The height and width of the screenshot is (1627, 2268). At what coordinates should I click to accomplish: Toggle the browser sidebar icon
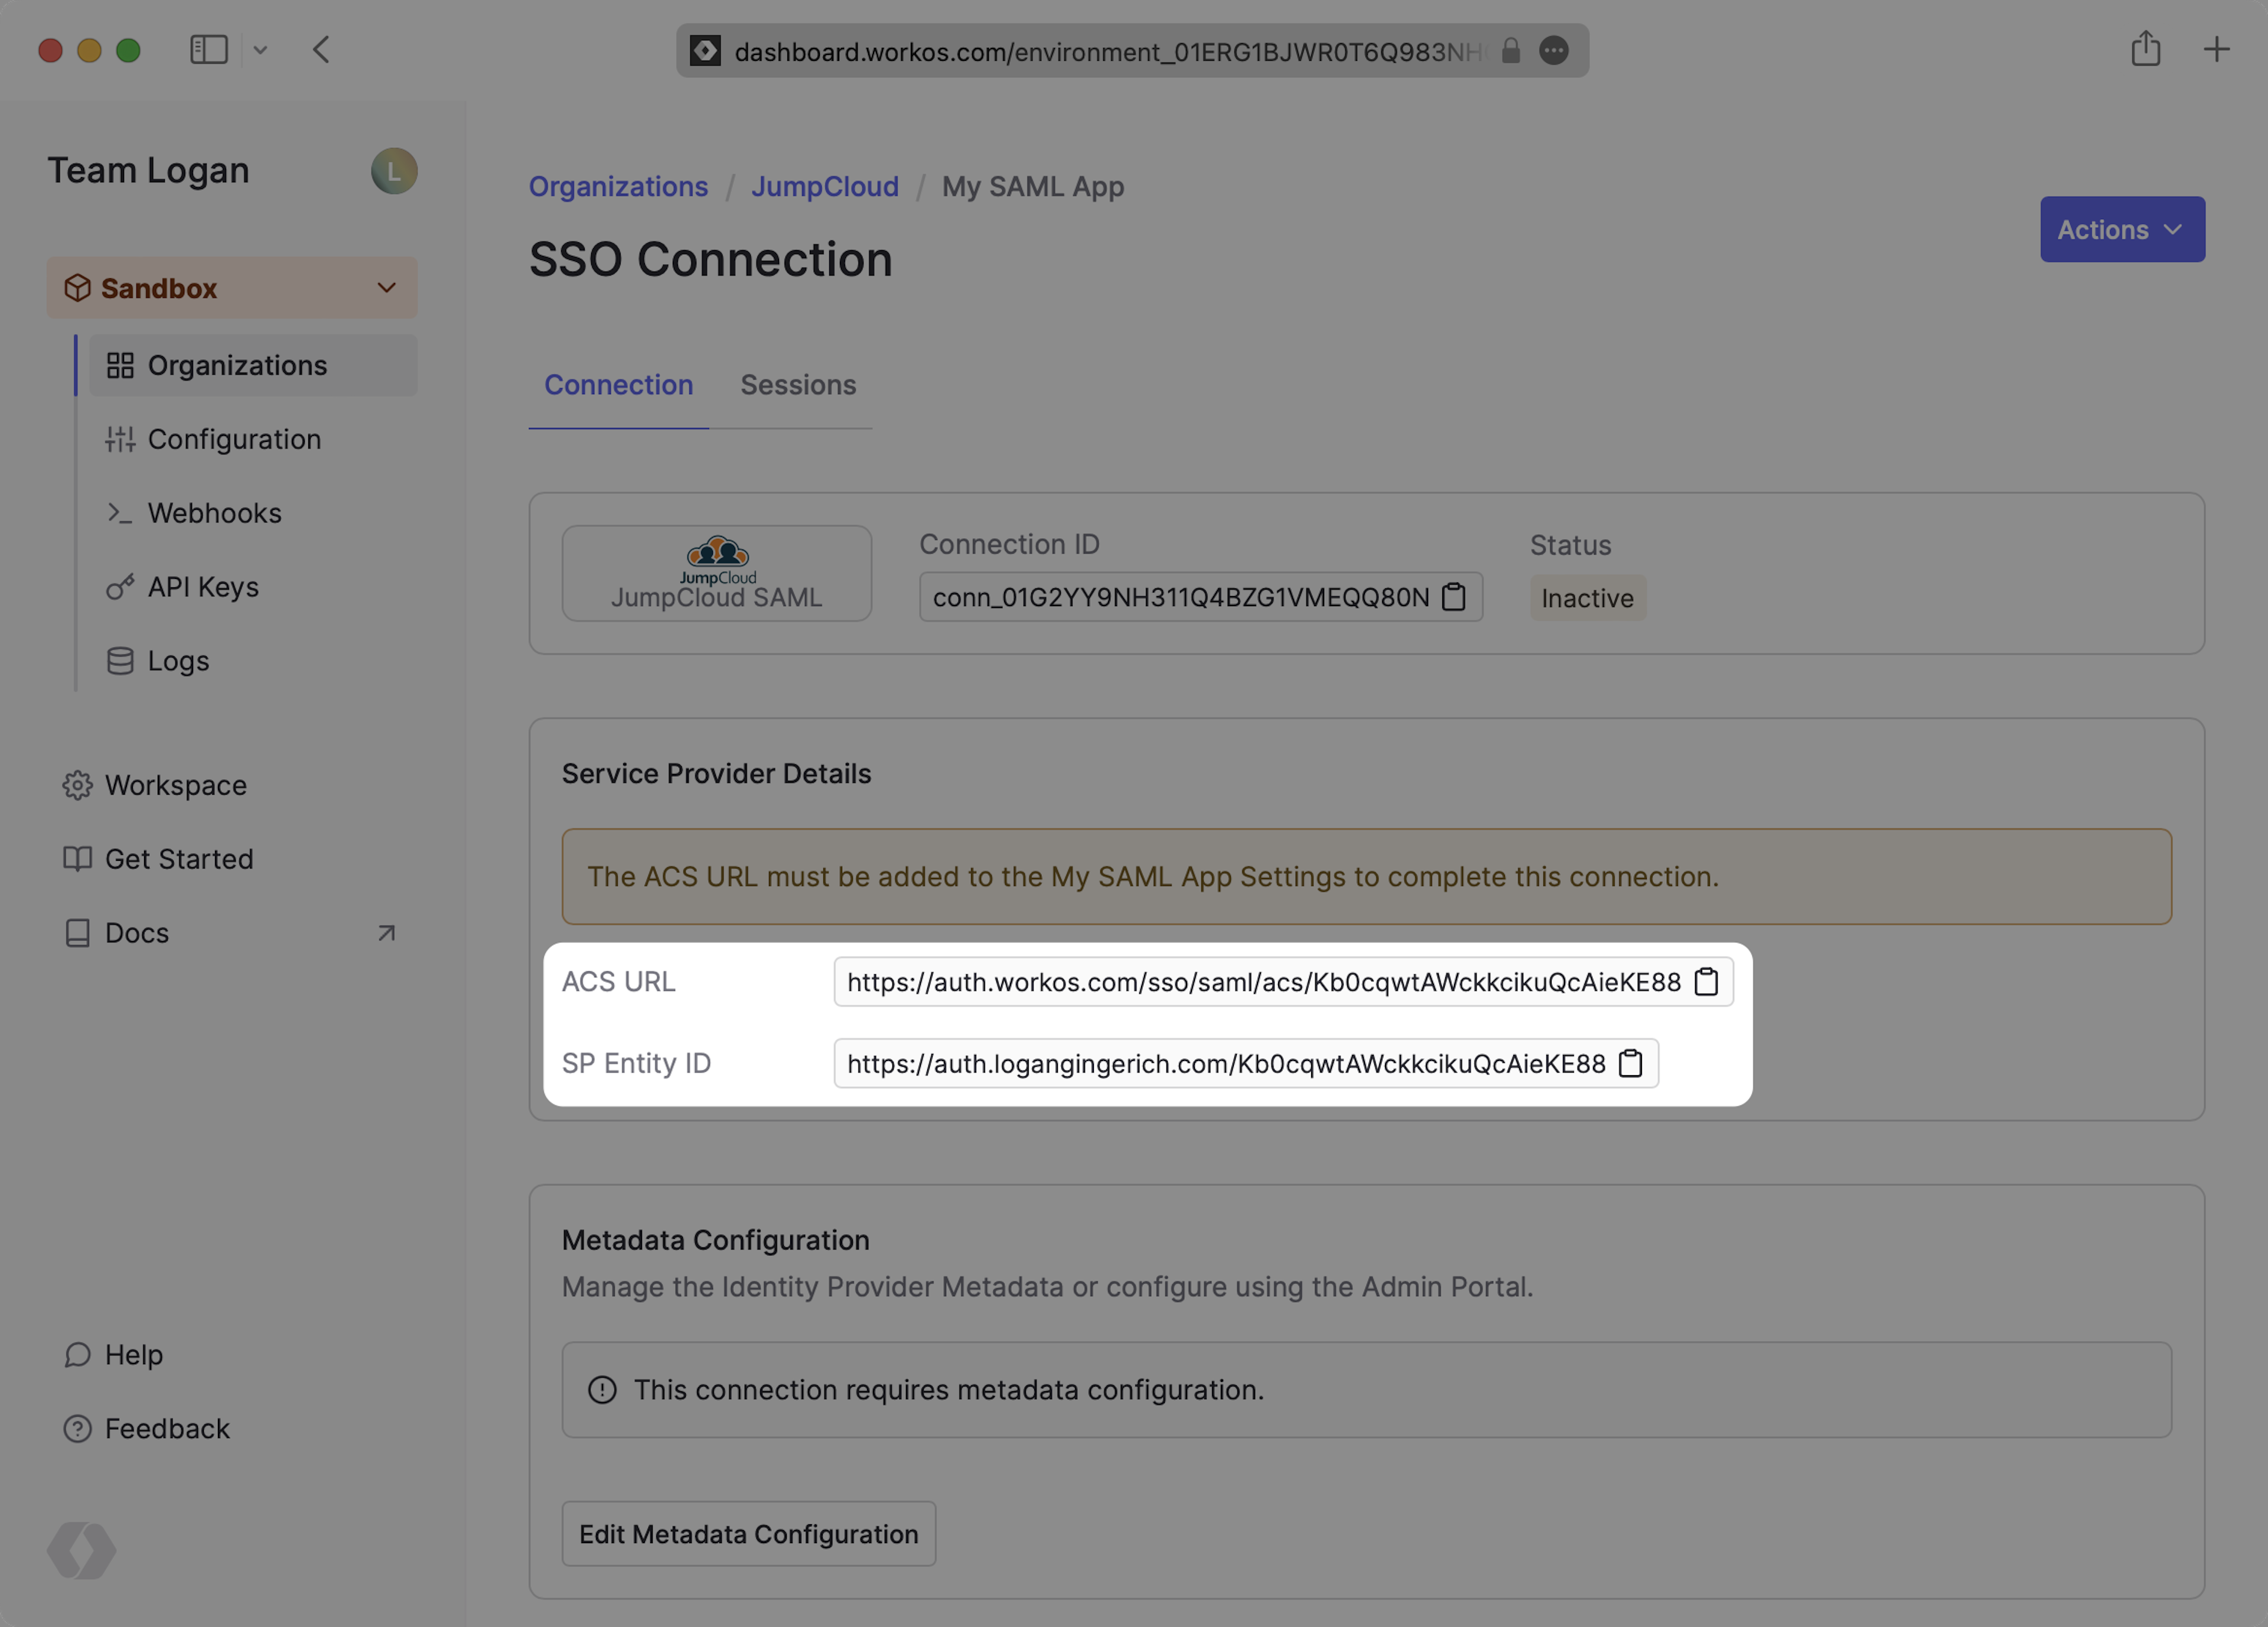209,49
